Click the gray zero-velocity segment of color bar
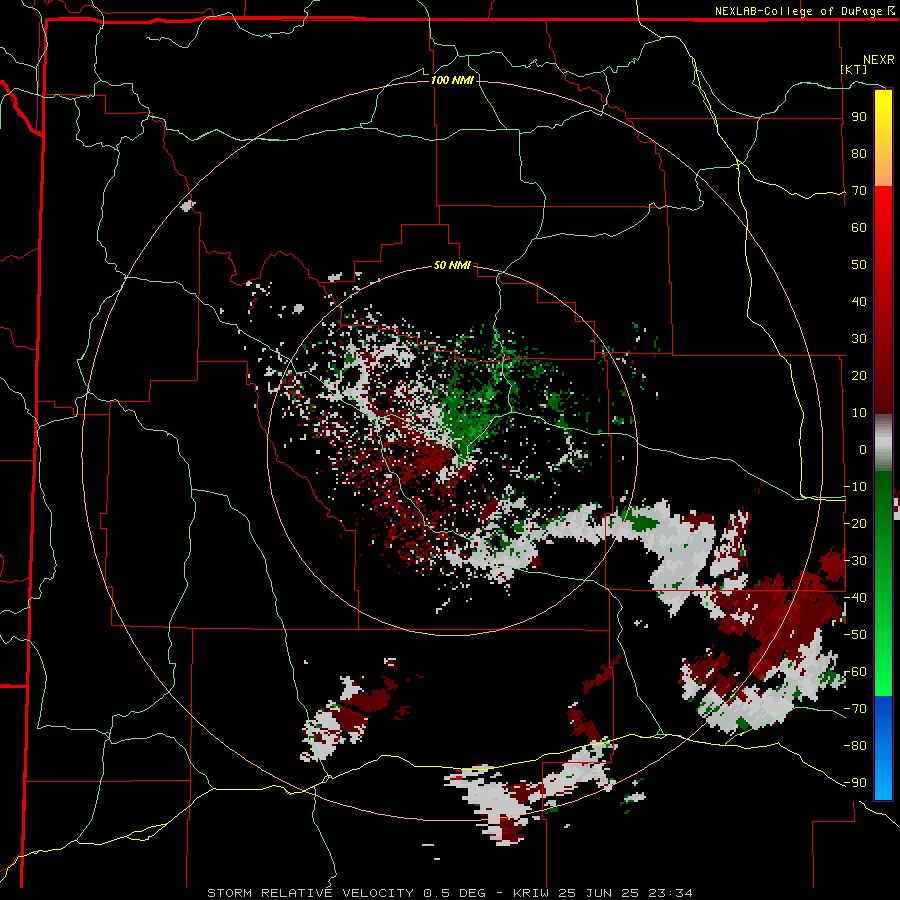Screen dimensions: 900x900 pos(883,443)
